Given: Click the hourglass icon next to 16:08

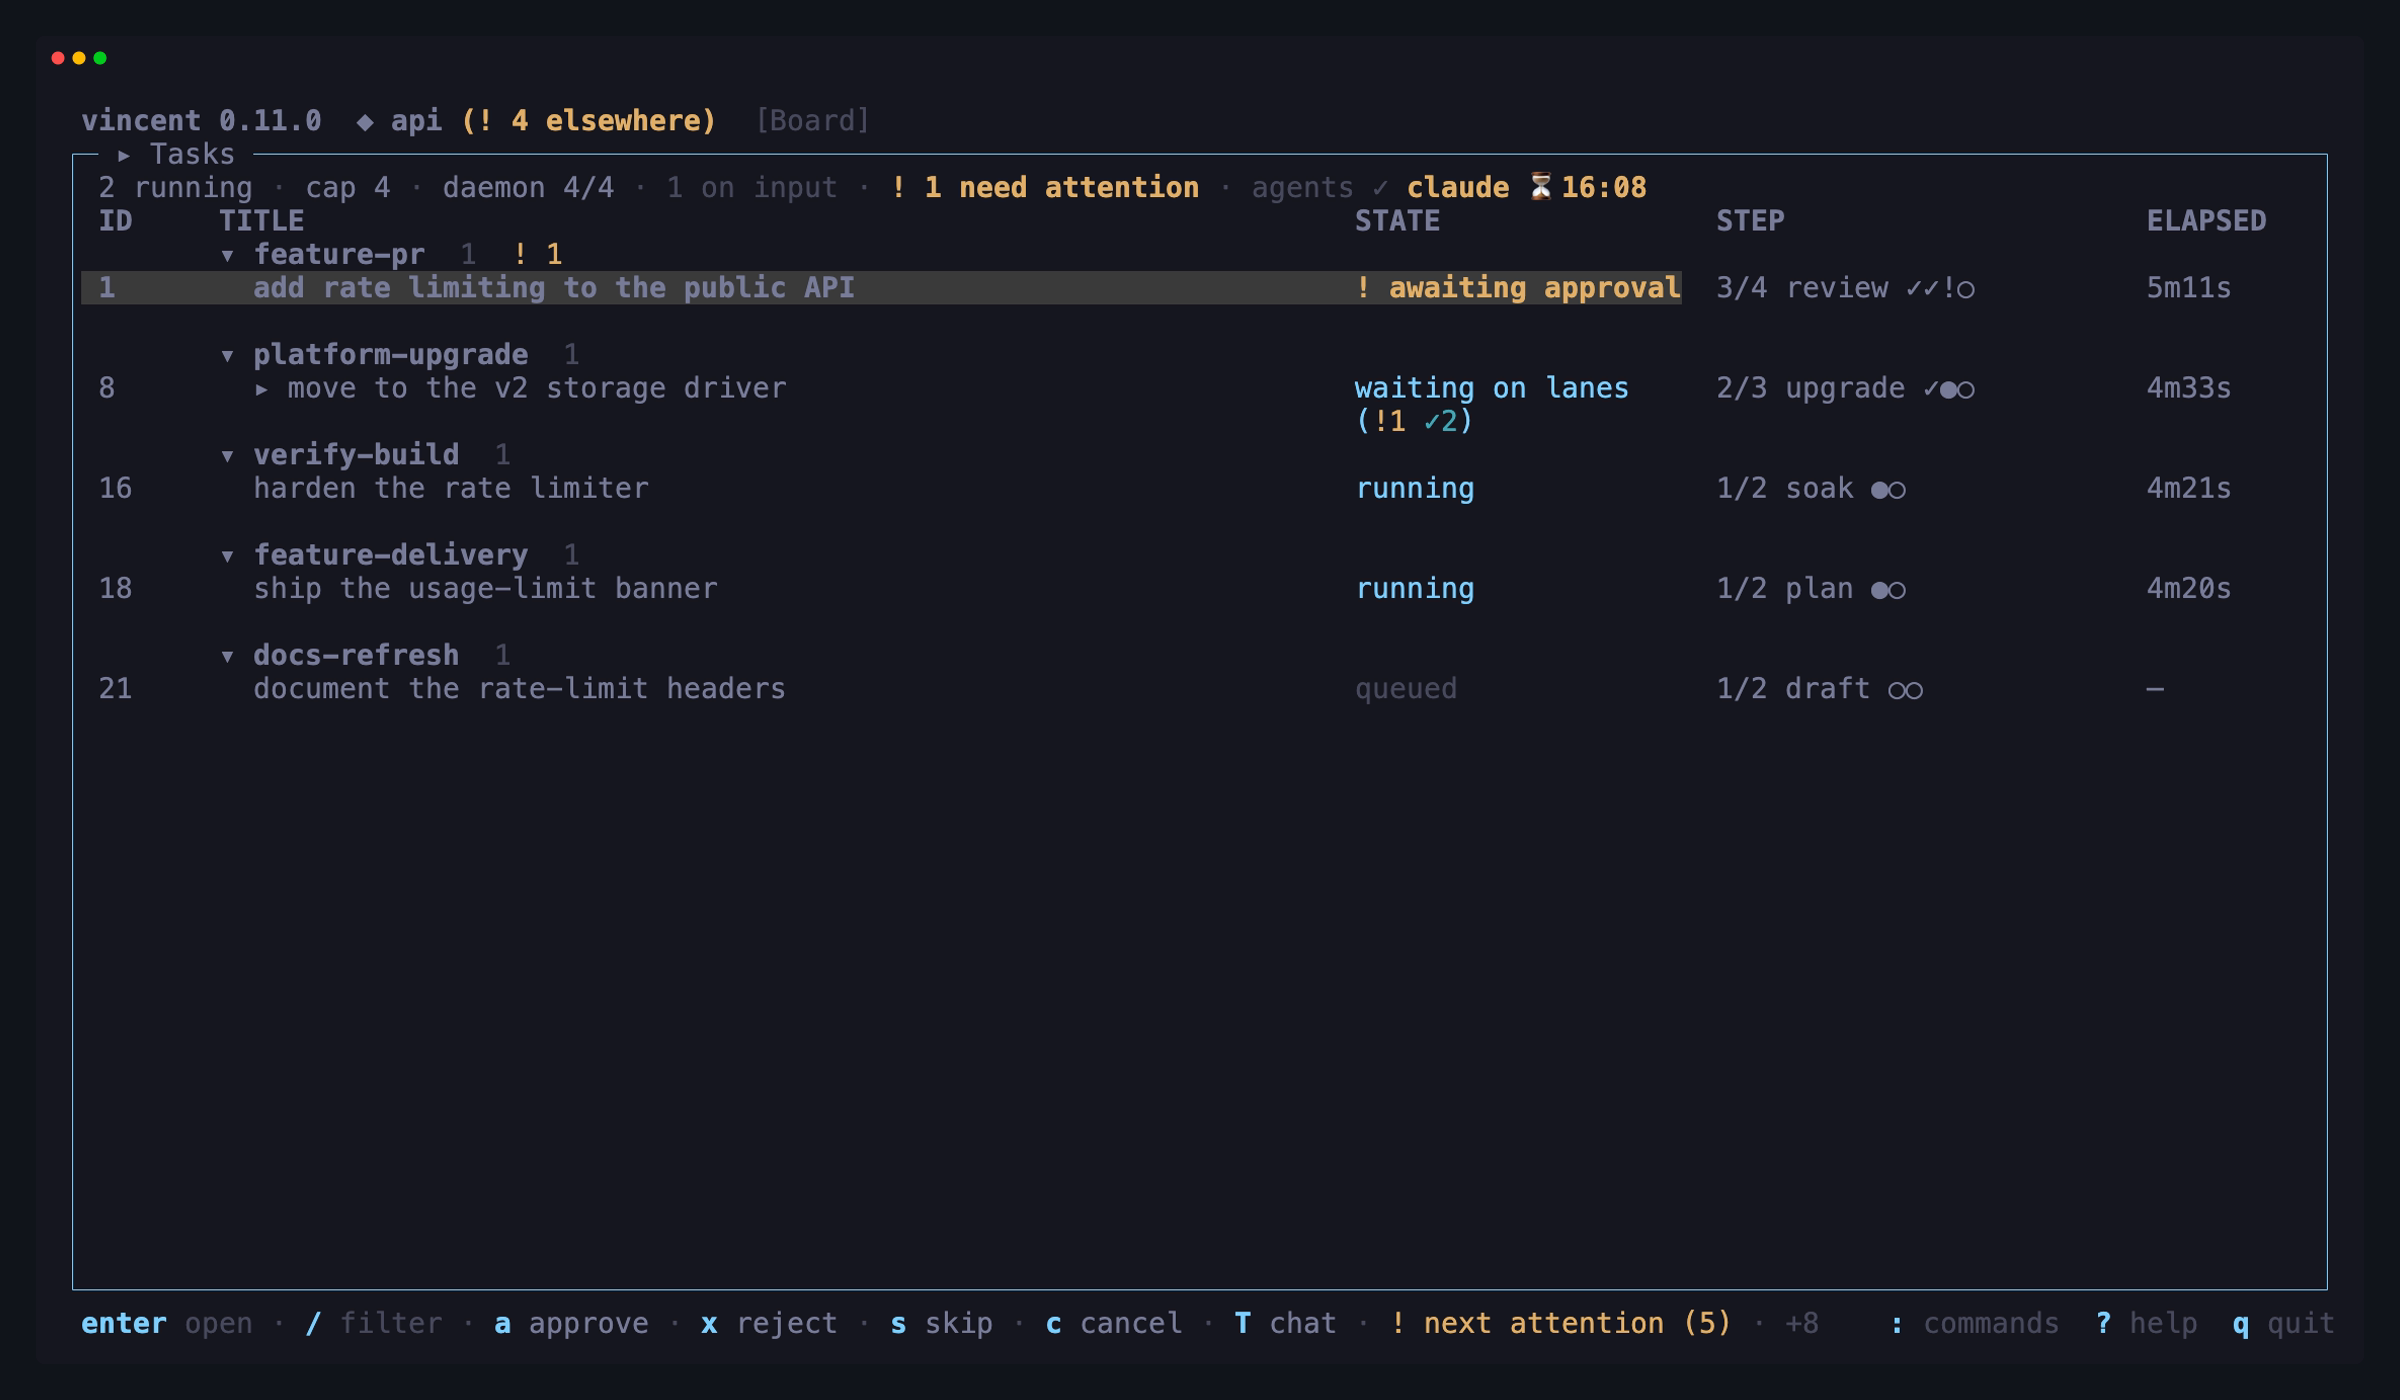Looking at the screenshot, I should (1541, 187).
